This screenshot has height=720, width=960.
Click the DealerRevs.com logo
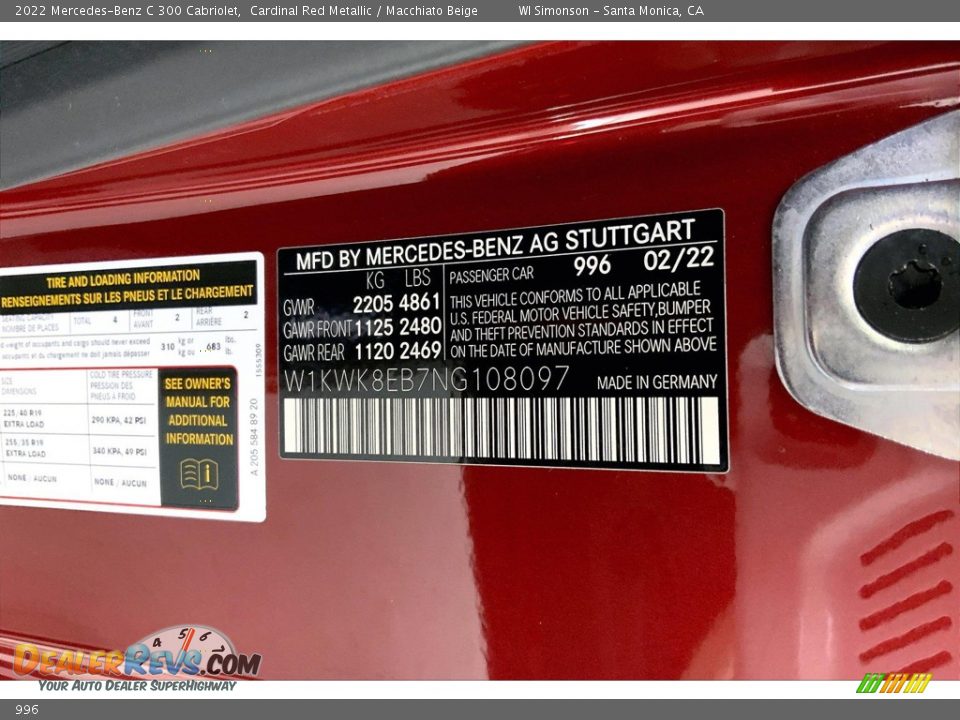coord(138,659)
